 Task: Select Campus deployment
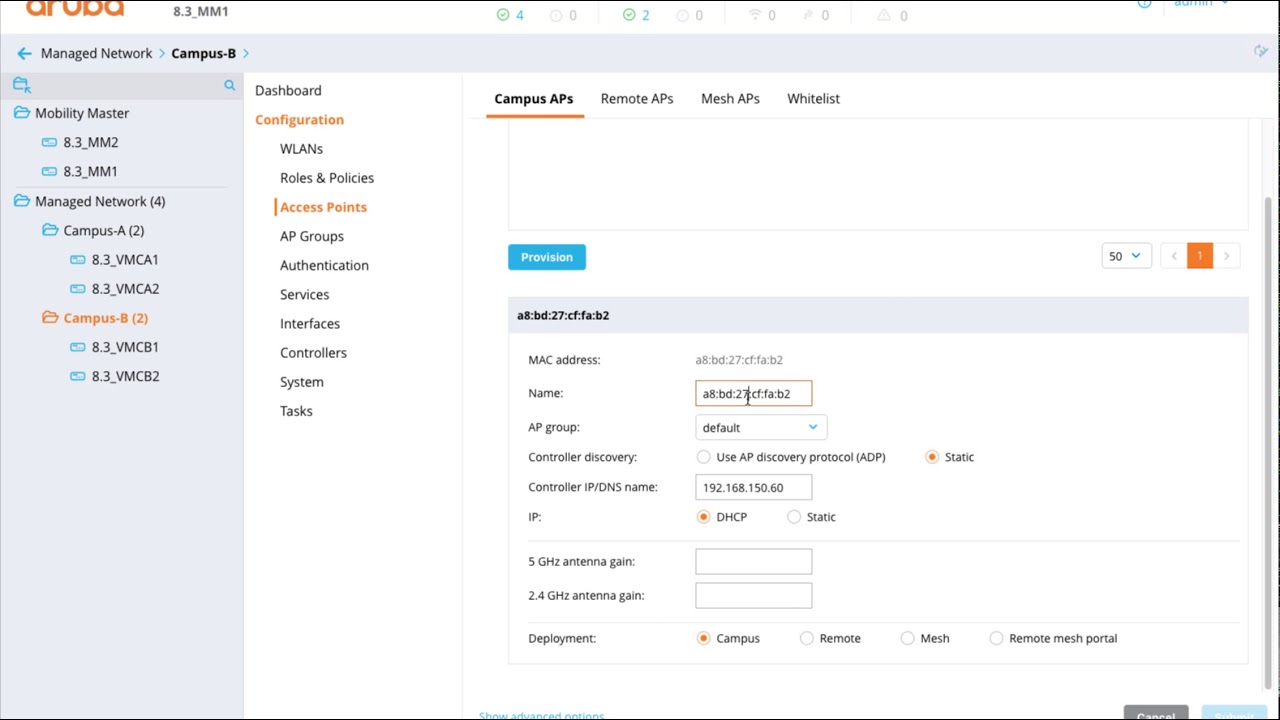pos(704,638)
